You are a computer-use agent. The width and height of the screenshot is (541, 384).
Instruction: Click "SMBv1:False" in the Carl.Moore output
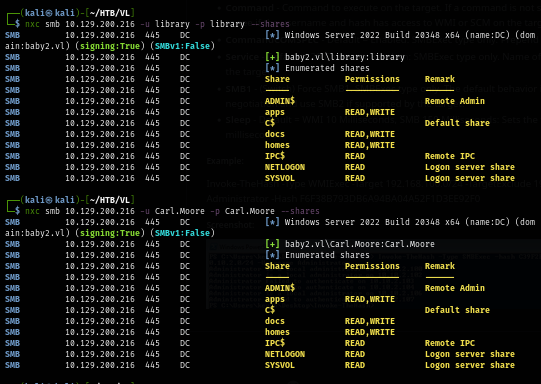[x=182, y=233]
